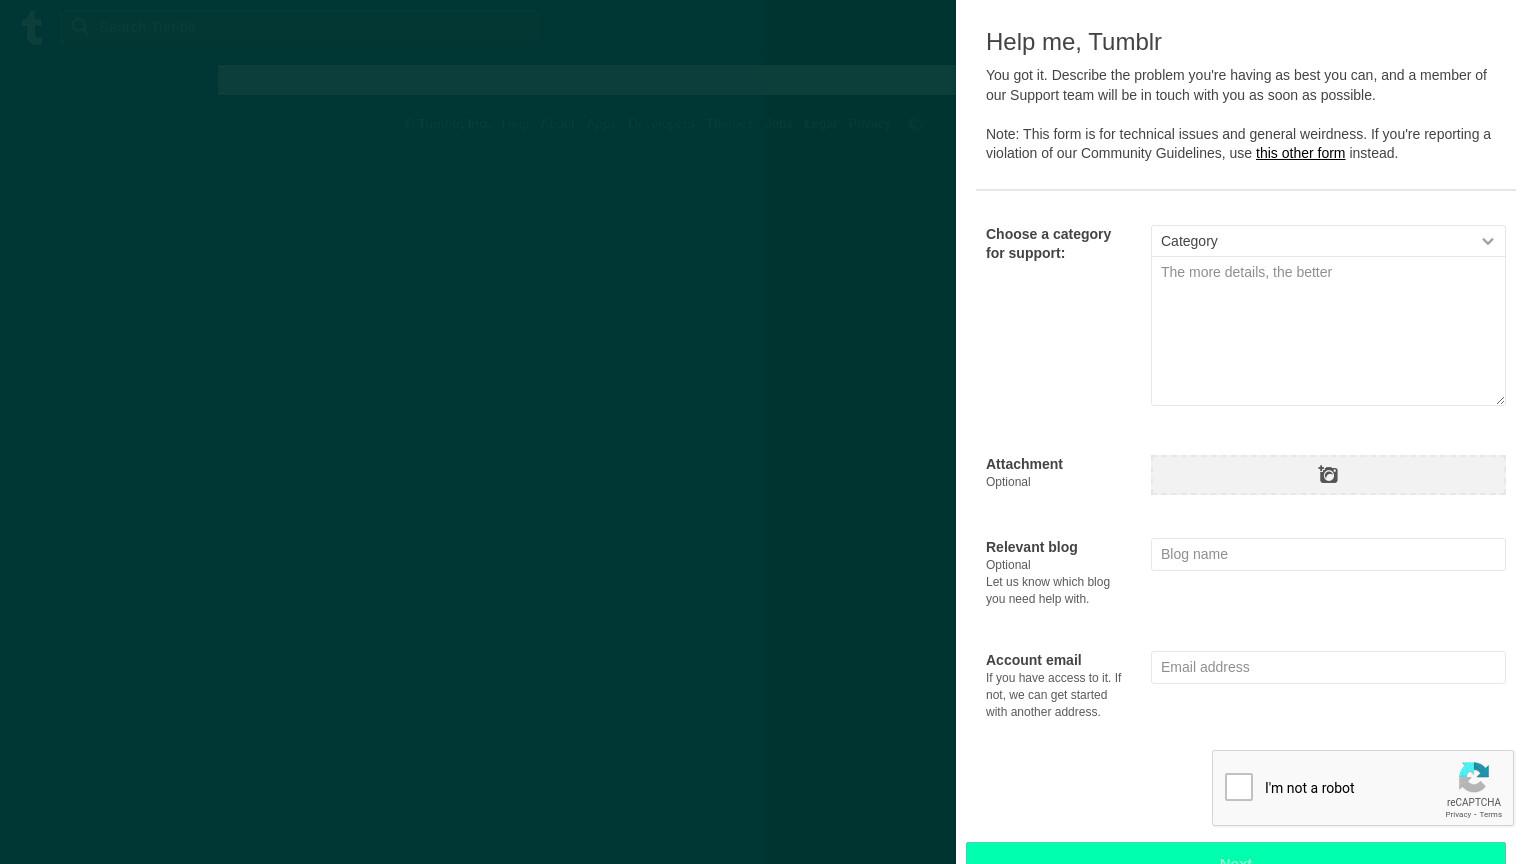The width and height of the screenshot is (1536, 864).
Task: Focus the Search Tumblr field
Action: (x=300, y=27)
